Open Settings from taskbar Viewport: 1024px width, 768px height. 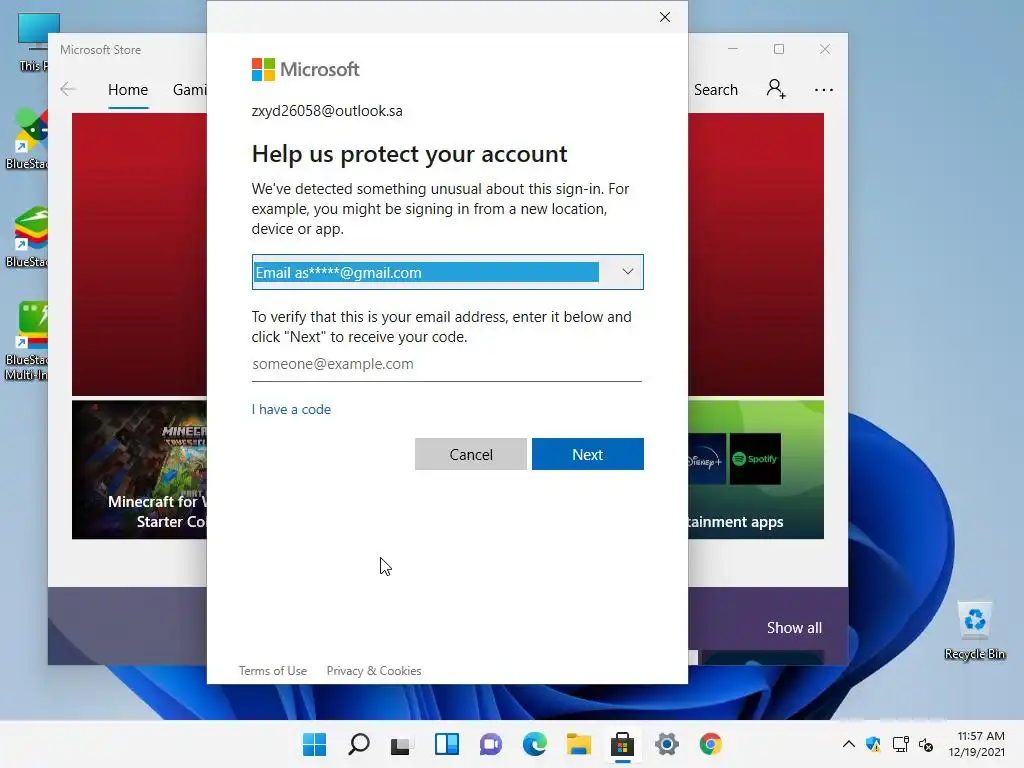click(667, 744)
